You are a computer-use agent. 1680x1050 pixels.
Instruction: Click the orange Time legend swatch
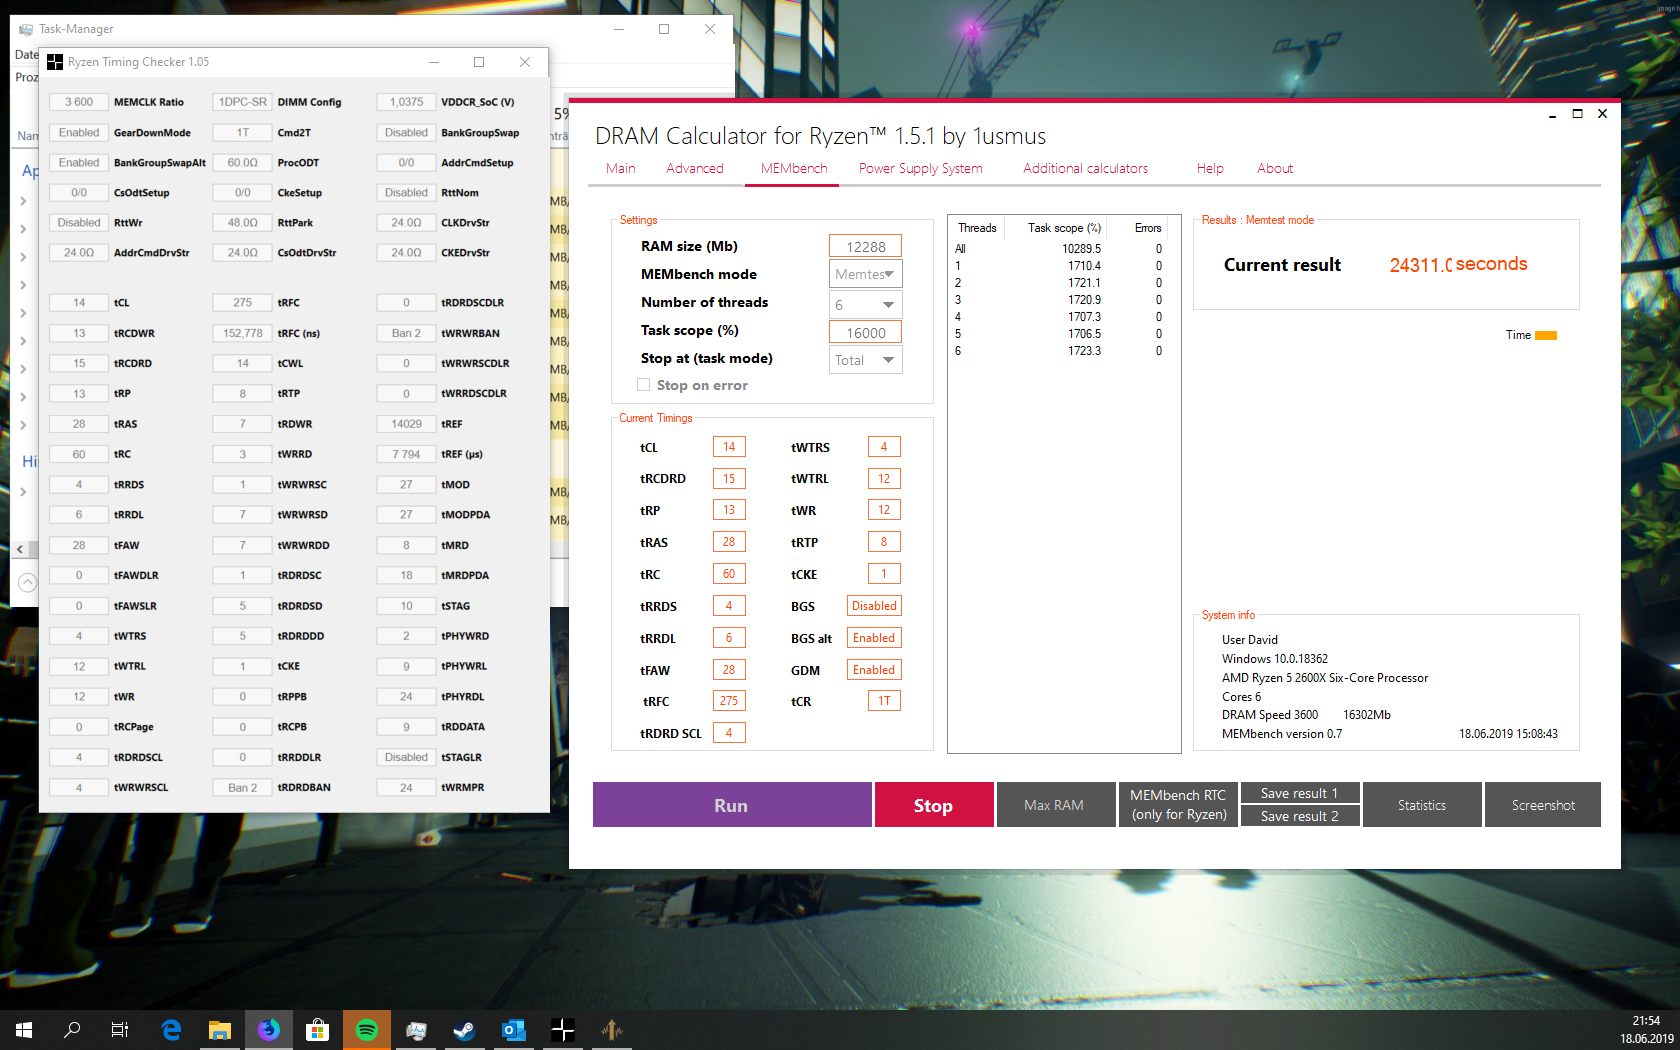1546,335
